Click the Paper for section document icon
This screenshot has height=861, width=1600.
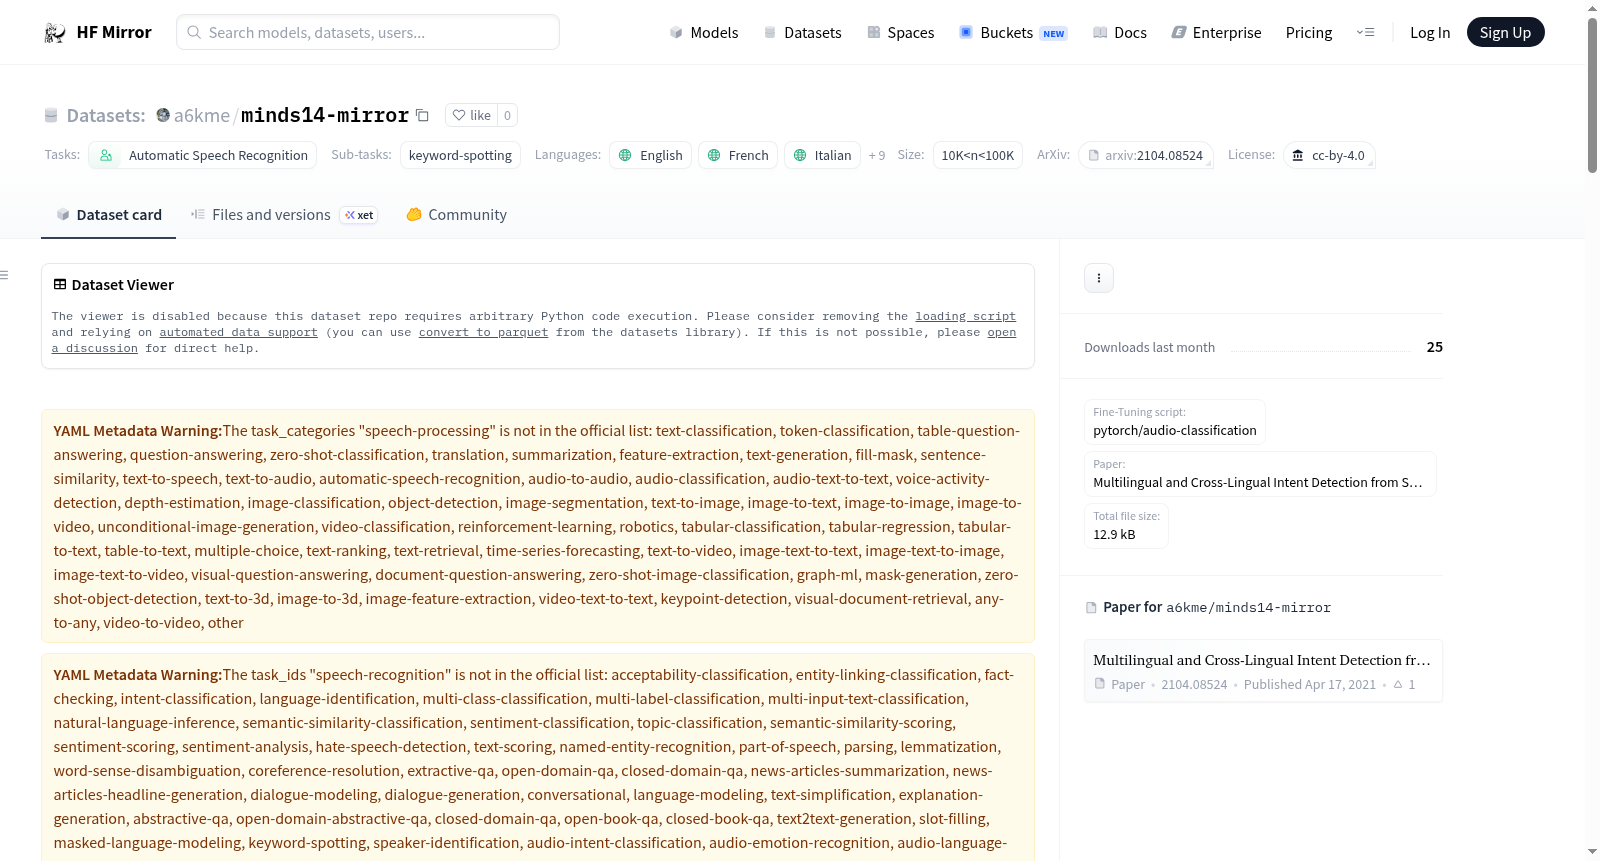click(x=1091, y=607)
